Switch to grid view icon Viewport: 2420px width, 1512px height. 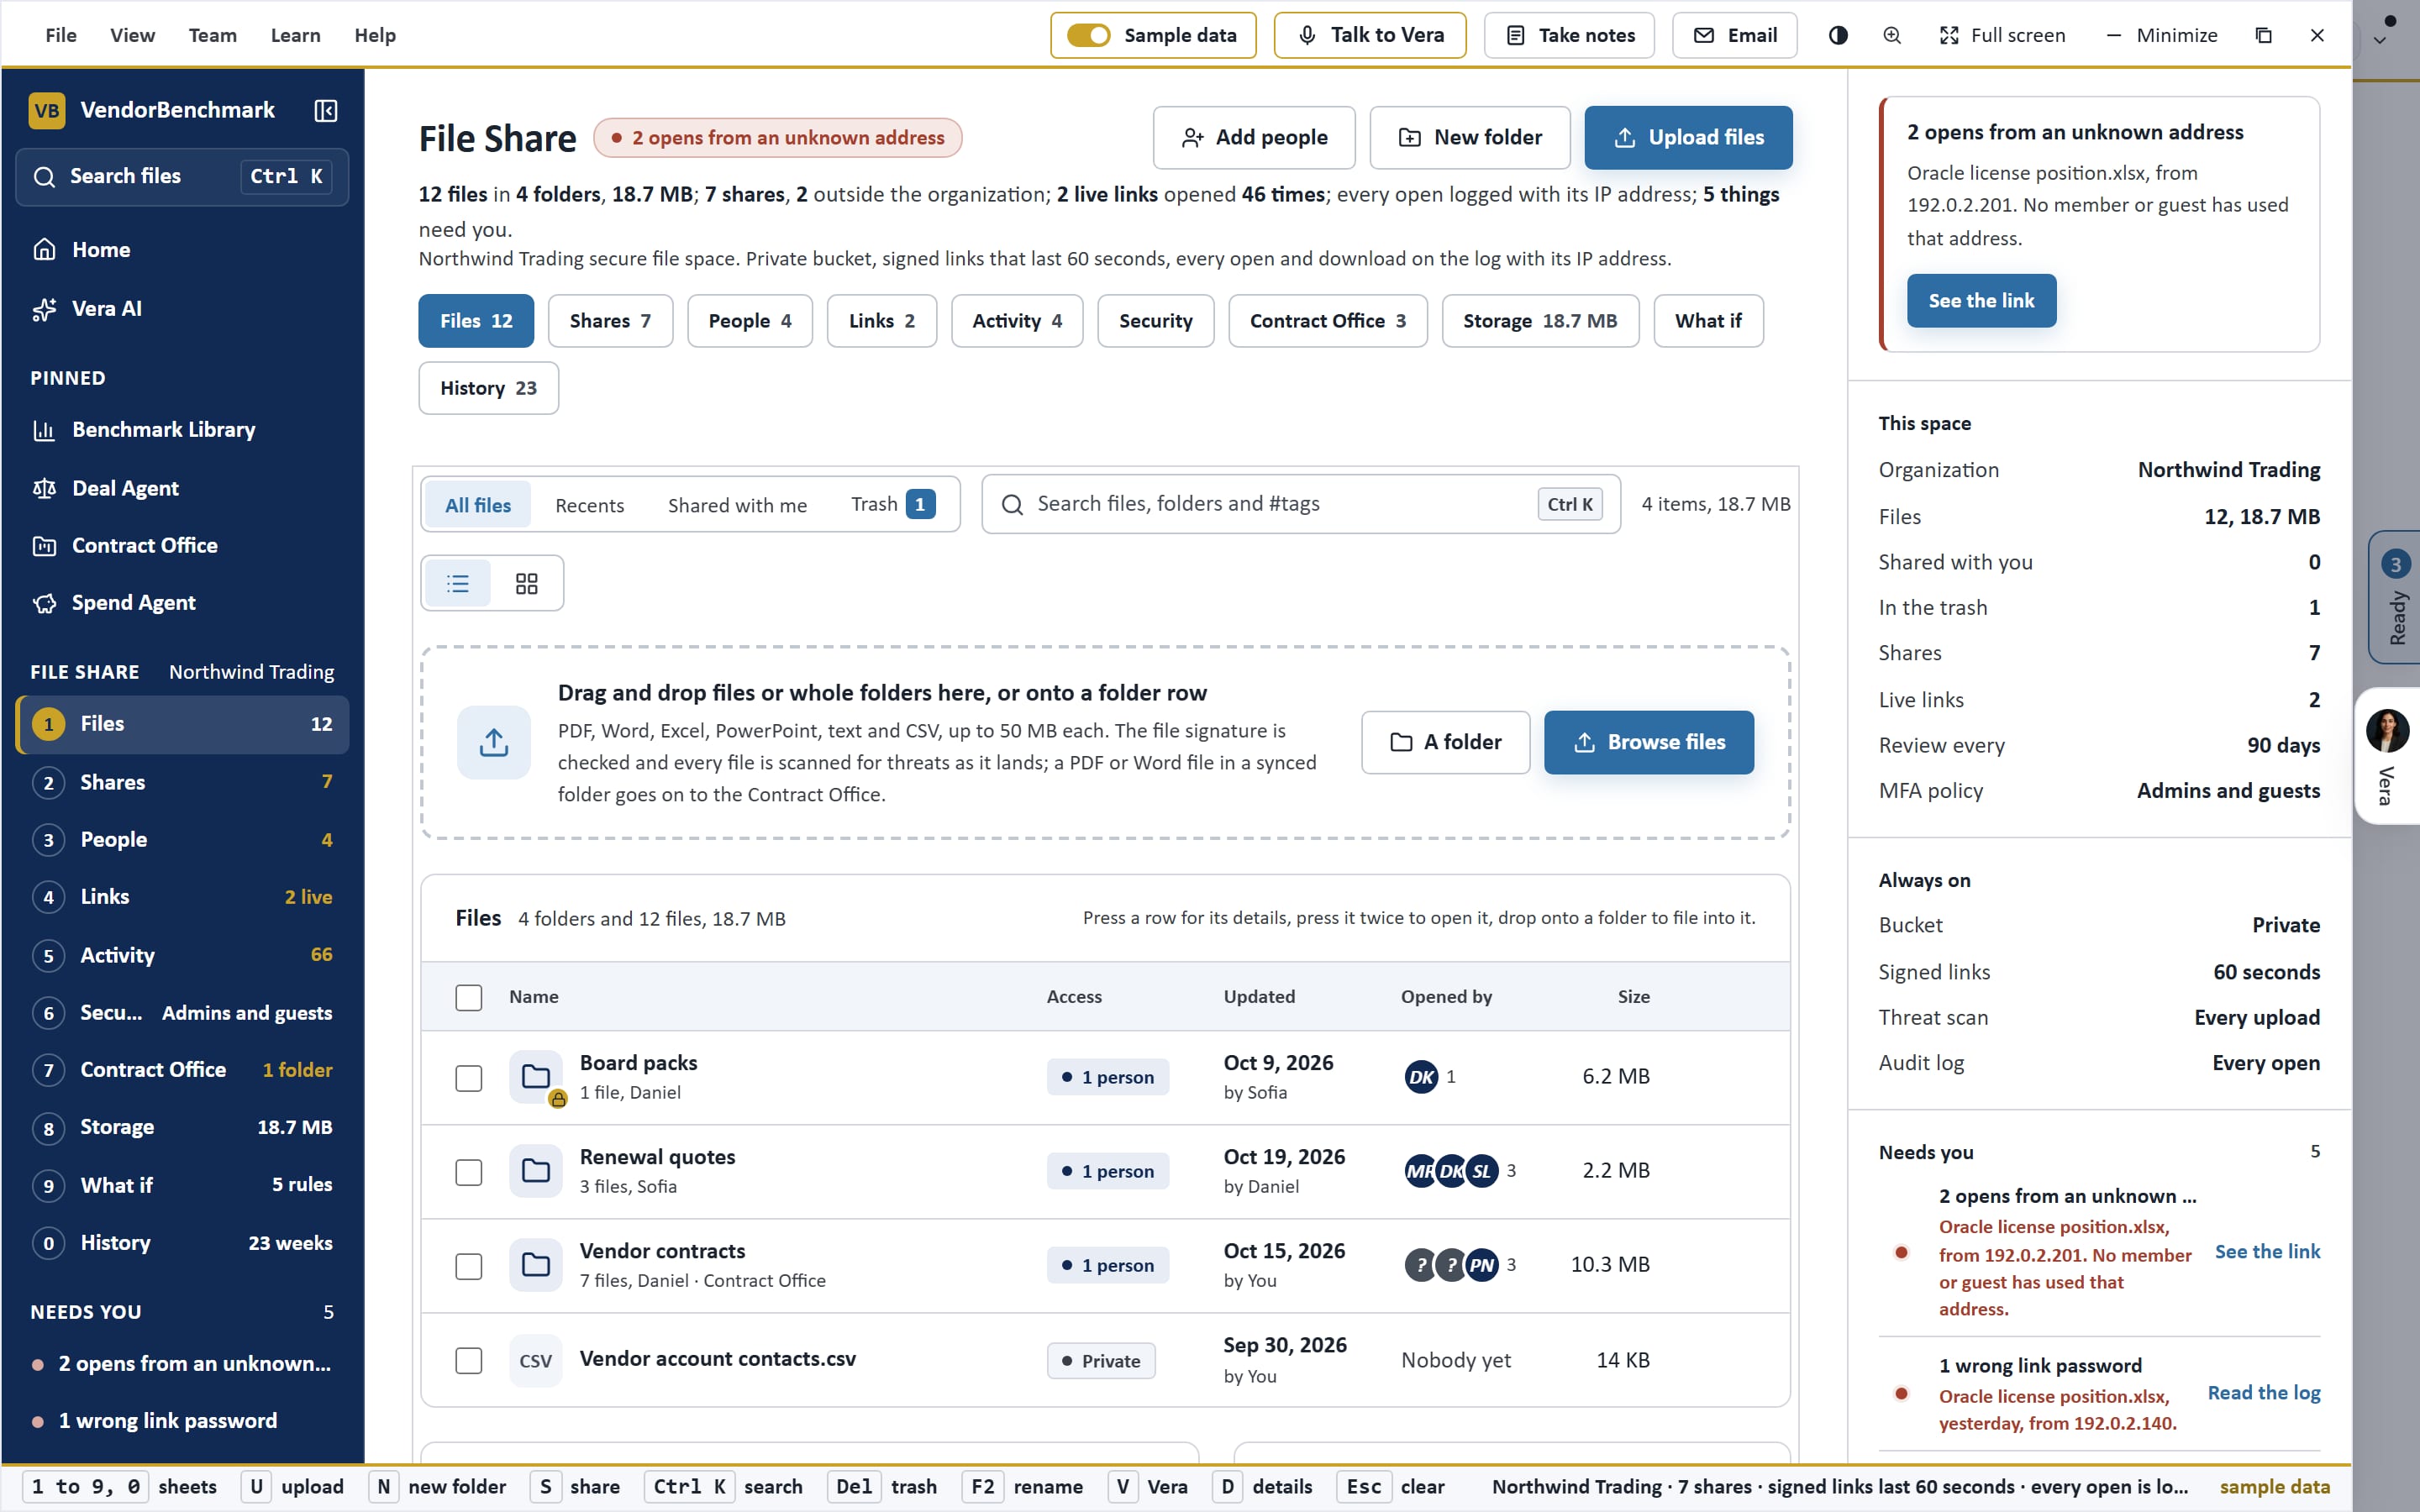[527, 583]
